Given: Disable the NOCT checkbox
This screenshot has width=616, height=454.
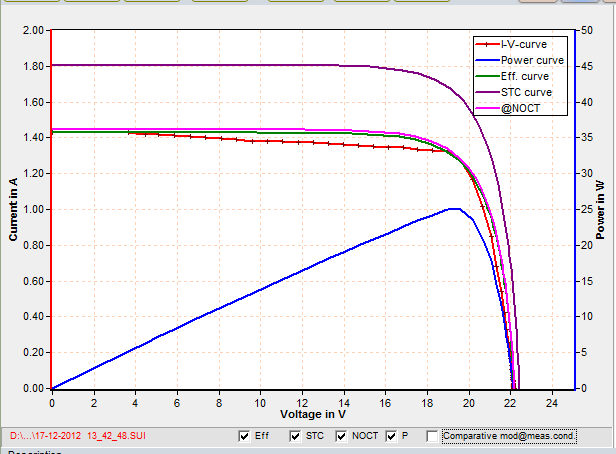Looking at the screenshot, I should (x=343, y=436).
